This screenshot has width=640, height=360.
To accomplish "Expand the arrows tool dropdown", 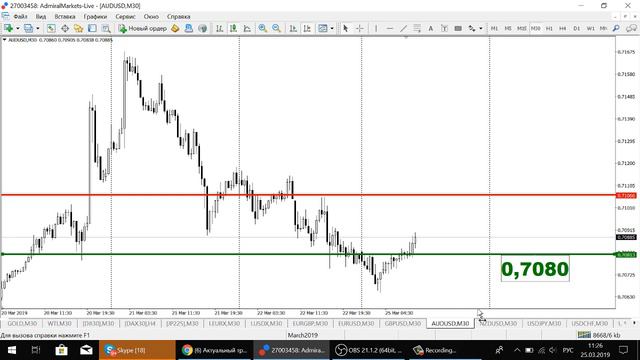I will point(481,28).
